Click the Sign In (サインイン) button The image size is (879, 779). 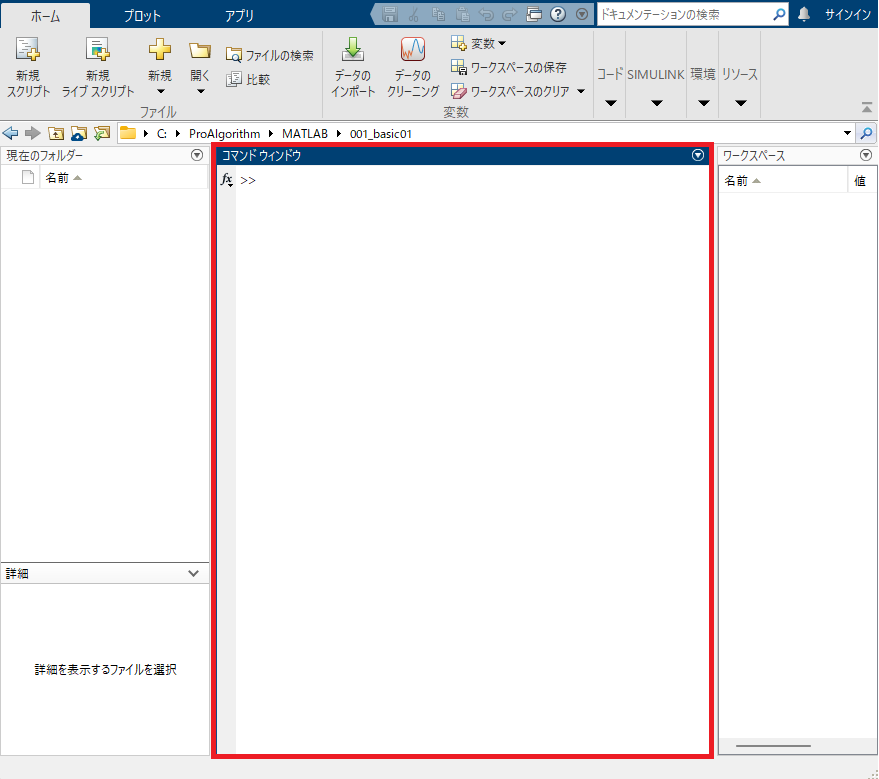tap(848, 15)
